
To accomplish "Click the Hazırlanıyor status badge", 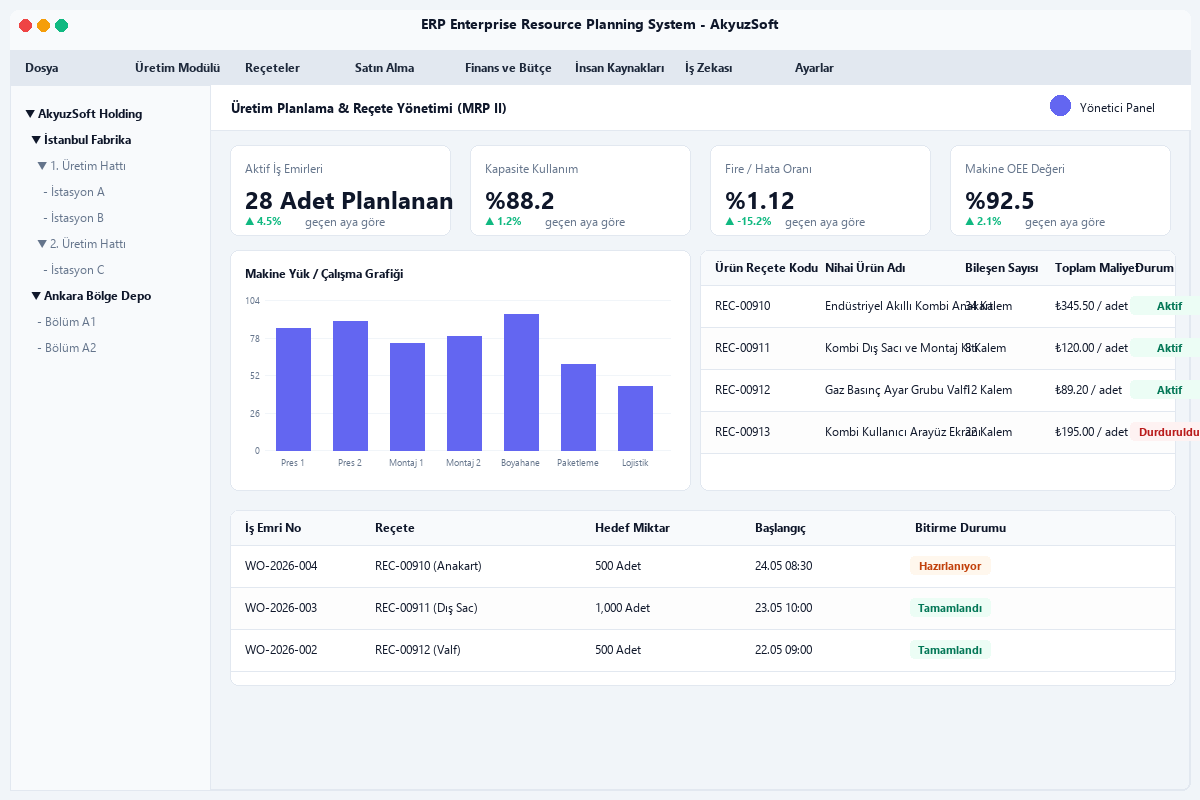I will pos(950,566).
